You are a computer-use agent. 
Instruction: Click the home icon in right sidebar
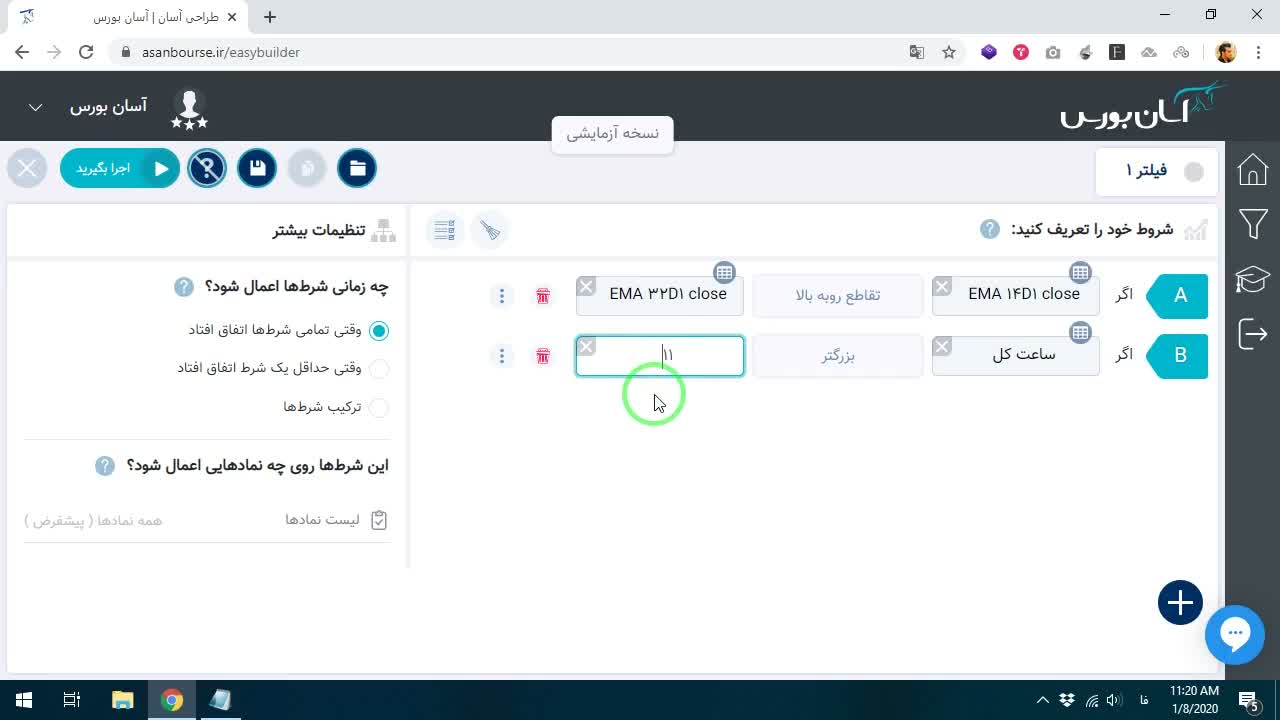(1252, 170)
